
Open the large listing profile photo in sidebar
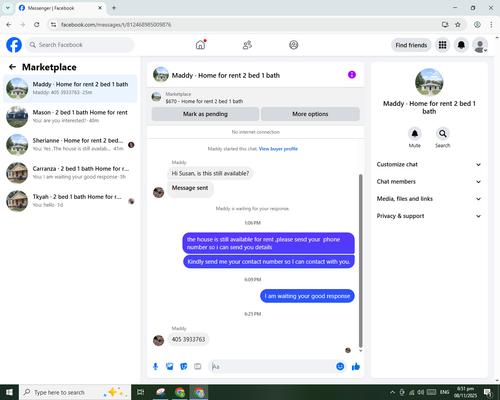click(429, 82)
